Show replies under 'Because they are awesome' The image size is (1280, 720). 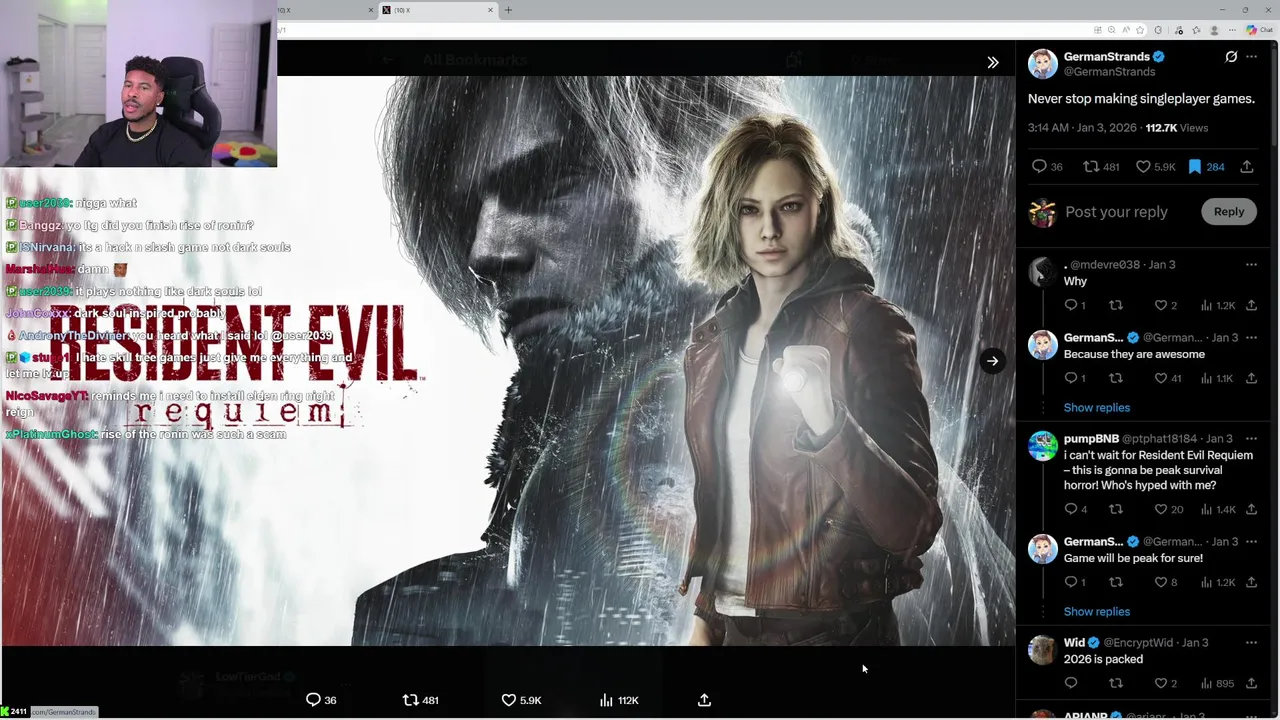click(1097, 408)
